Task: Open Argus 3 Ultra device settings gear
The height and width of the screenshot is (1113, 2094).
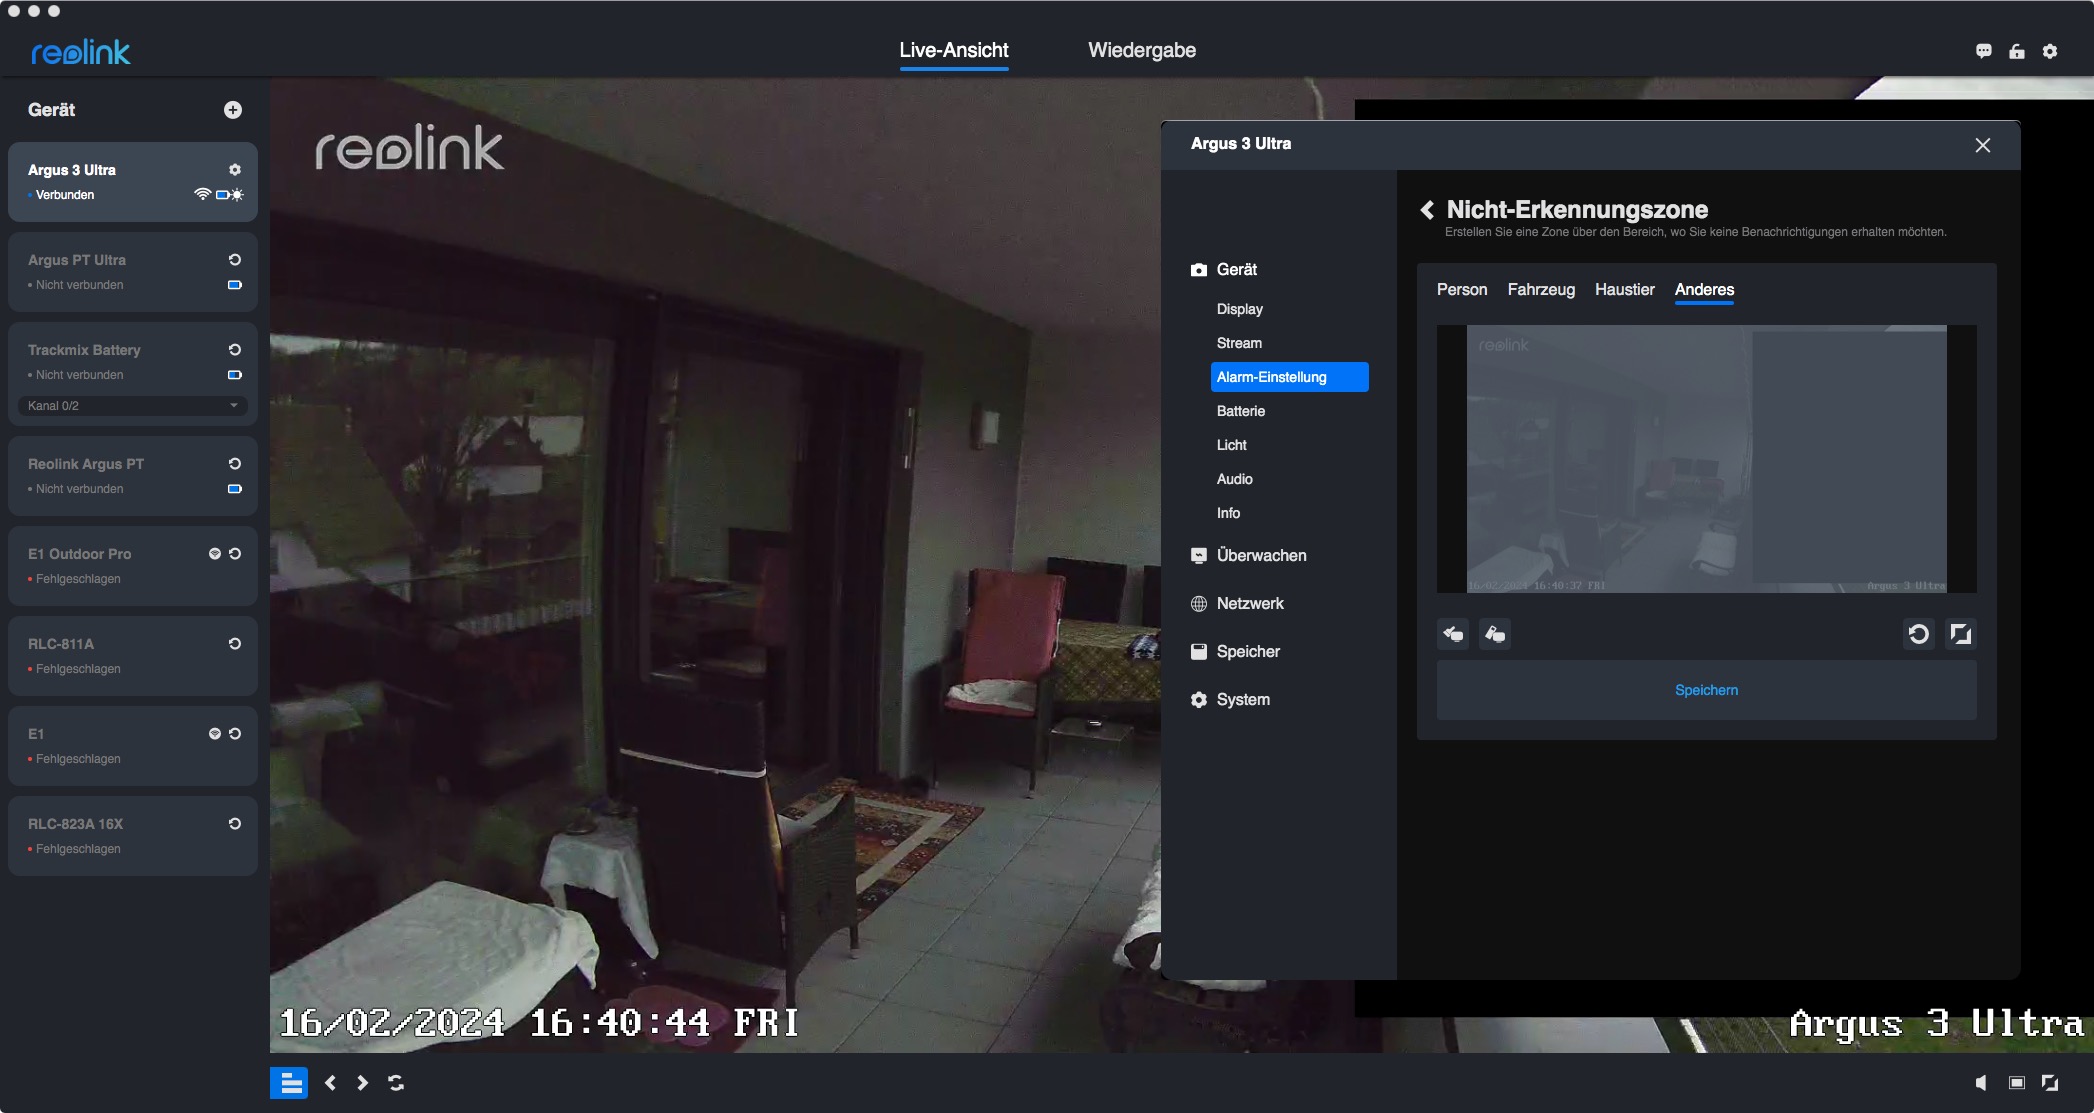Action: tap(235, 170)
